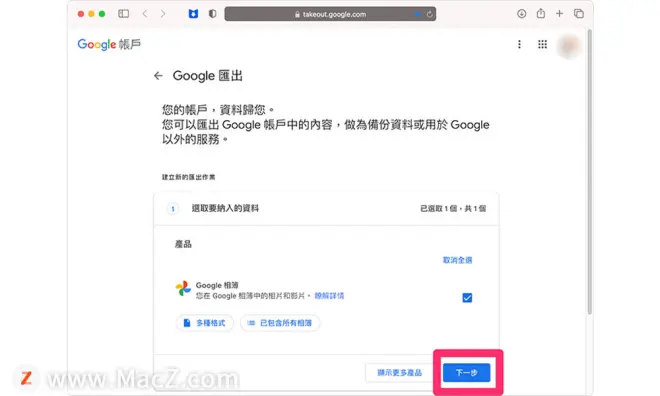660x396 pixels.
Task: Open the three-dot more options menu
Action: click(519, 44)
